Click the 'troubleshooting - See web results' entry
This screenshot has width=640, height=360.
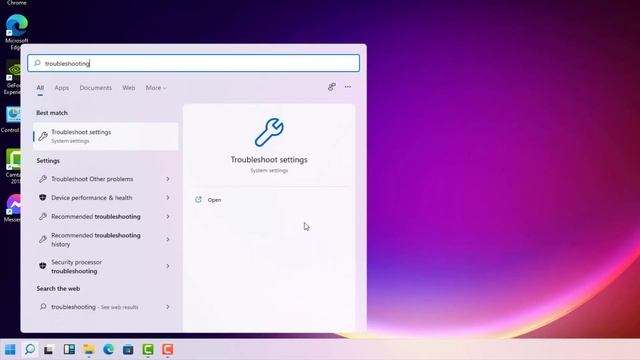coord(106,307)
